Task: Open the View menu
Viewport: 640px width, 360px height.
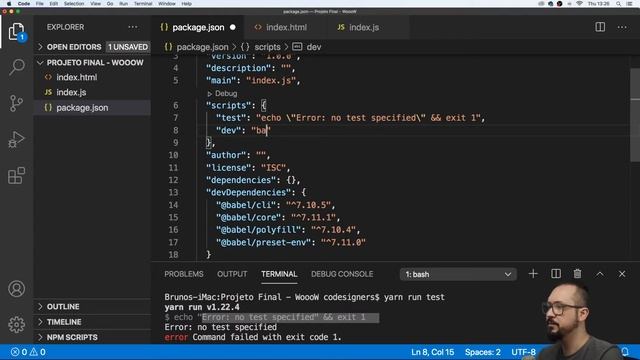Action: click(96, 4)
